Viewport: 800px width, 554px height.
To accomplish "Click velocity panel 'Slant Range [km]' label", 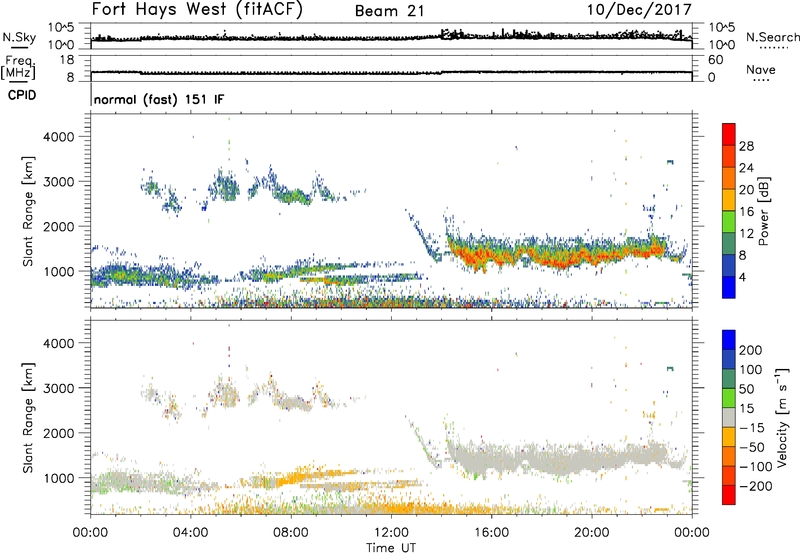I will tap(28, 417).
